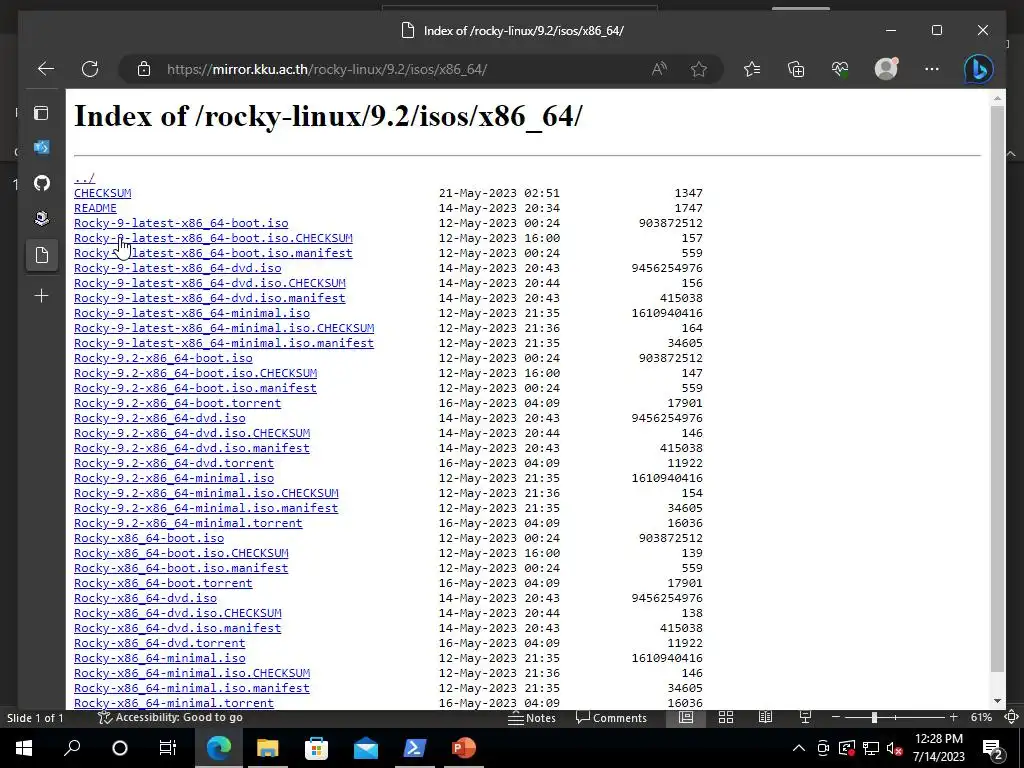Open notification center icon
This screenshot has width=1024, height=768.
[993, 748]
